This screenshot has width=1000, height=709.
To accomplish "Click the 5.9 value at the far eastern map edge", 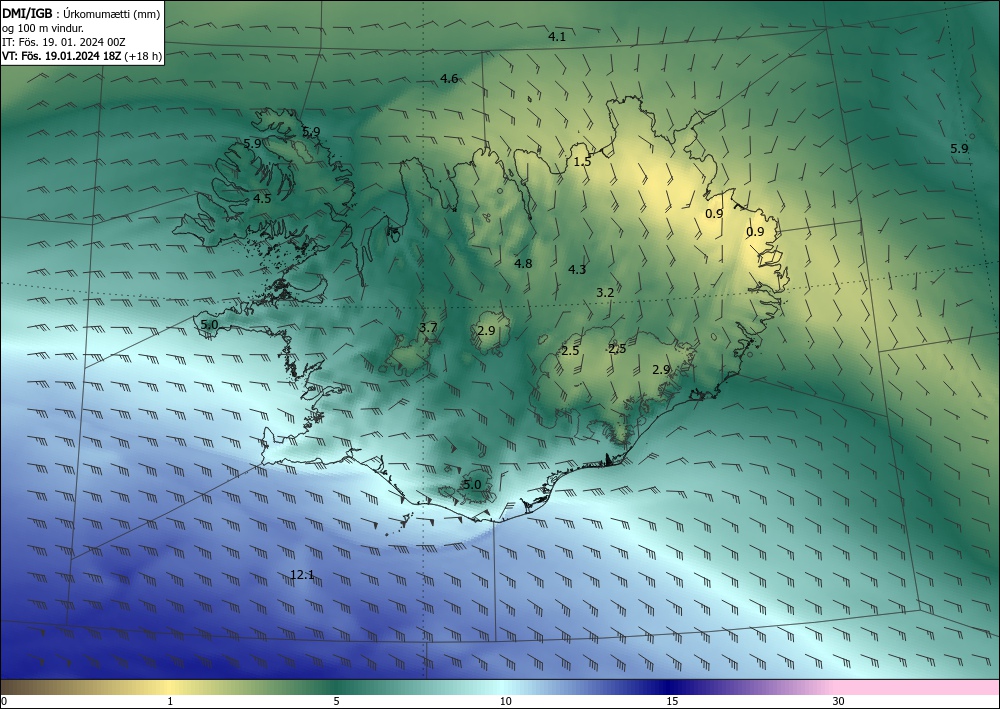I will (x=959, y=149).
